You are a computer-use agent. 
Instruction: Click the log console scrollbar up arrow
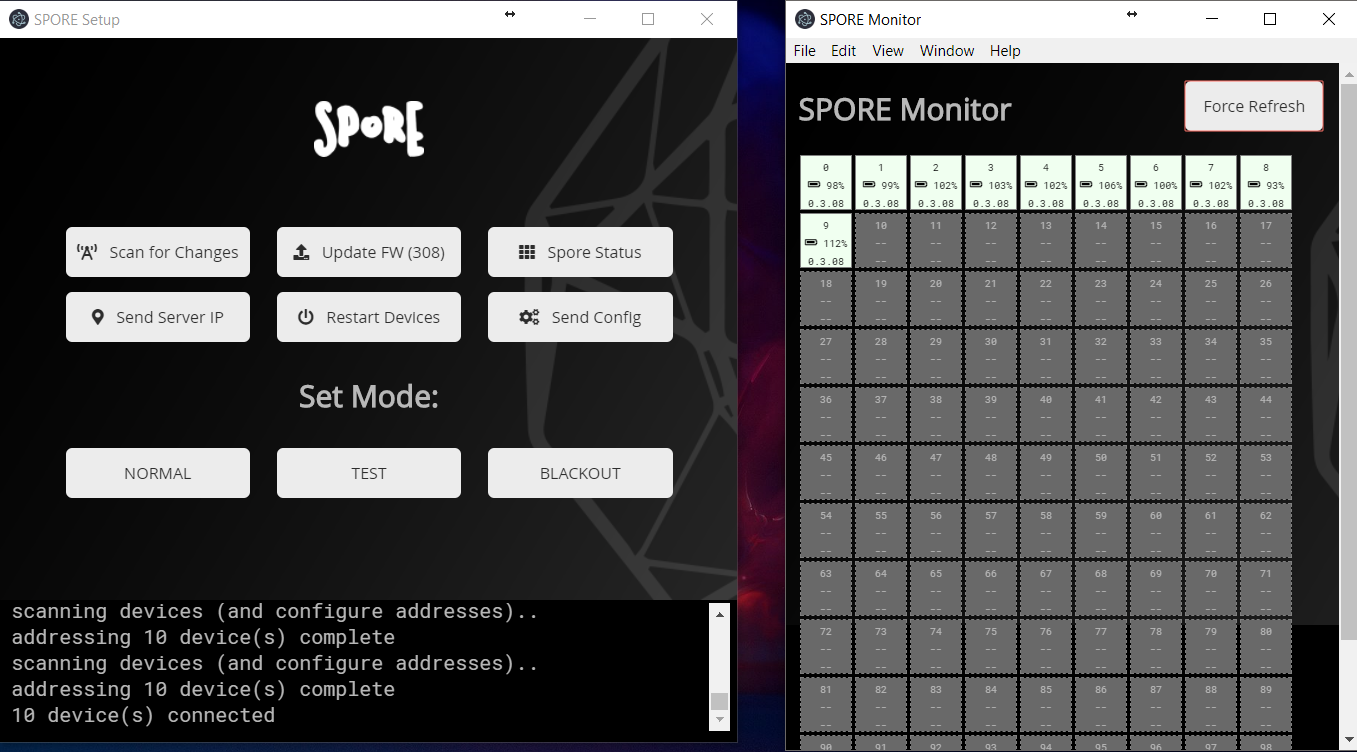719,613
